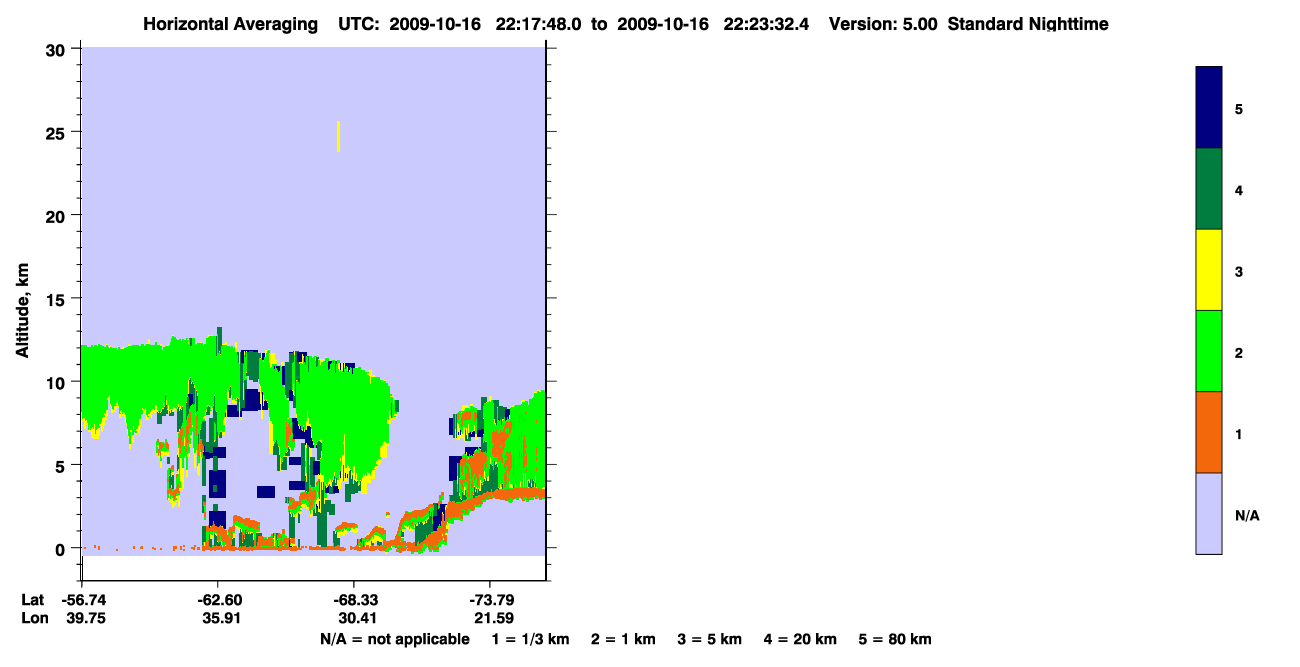Viewport: 1300px width, 667px height.
Task: Click the colorbar label '4'
Action: [1239, 190]
